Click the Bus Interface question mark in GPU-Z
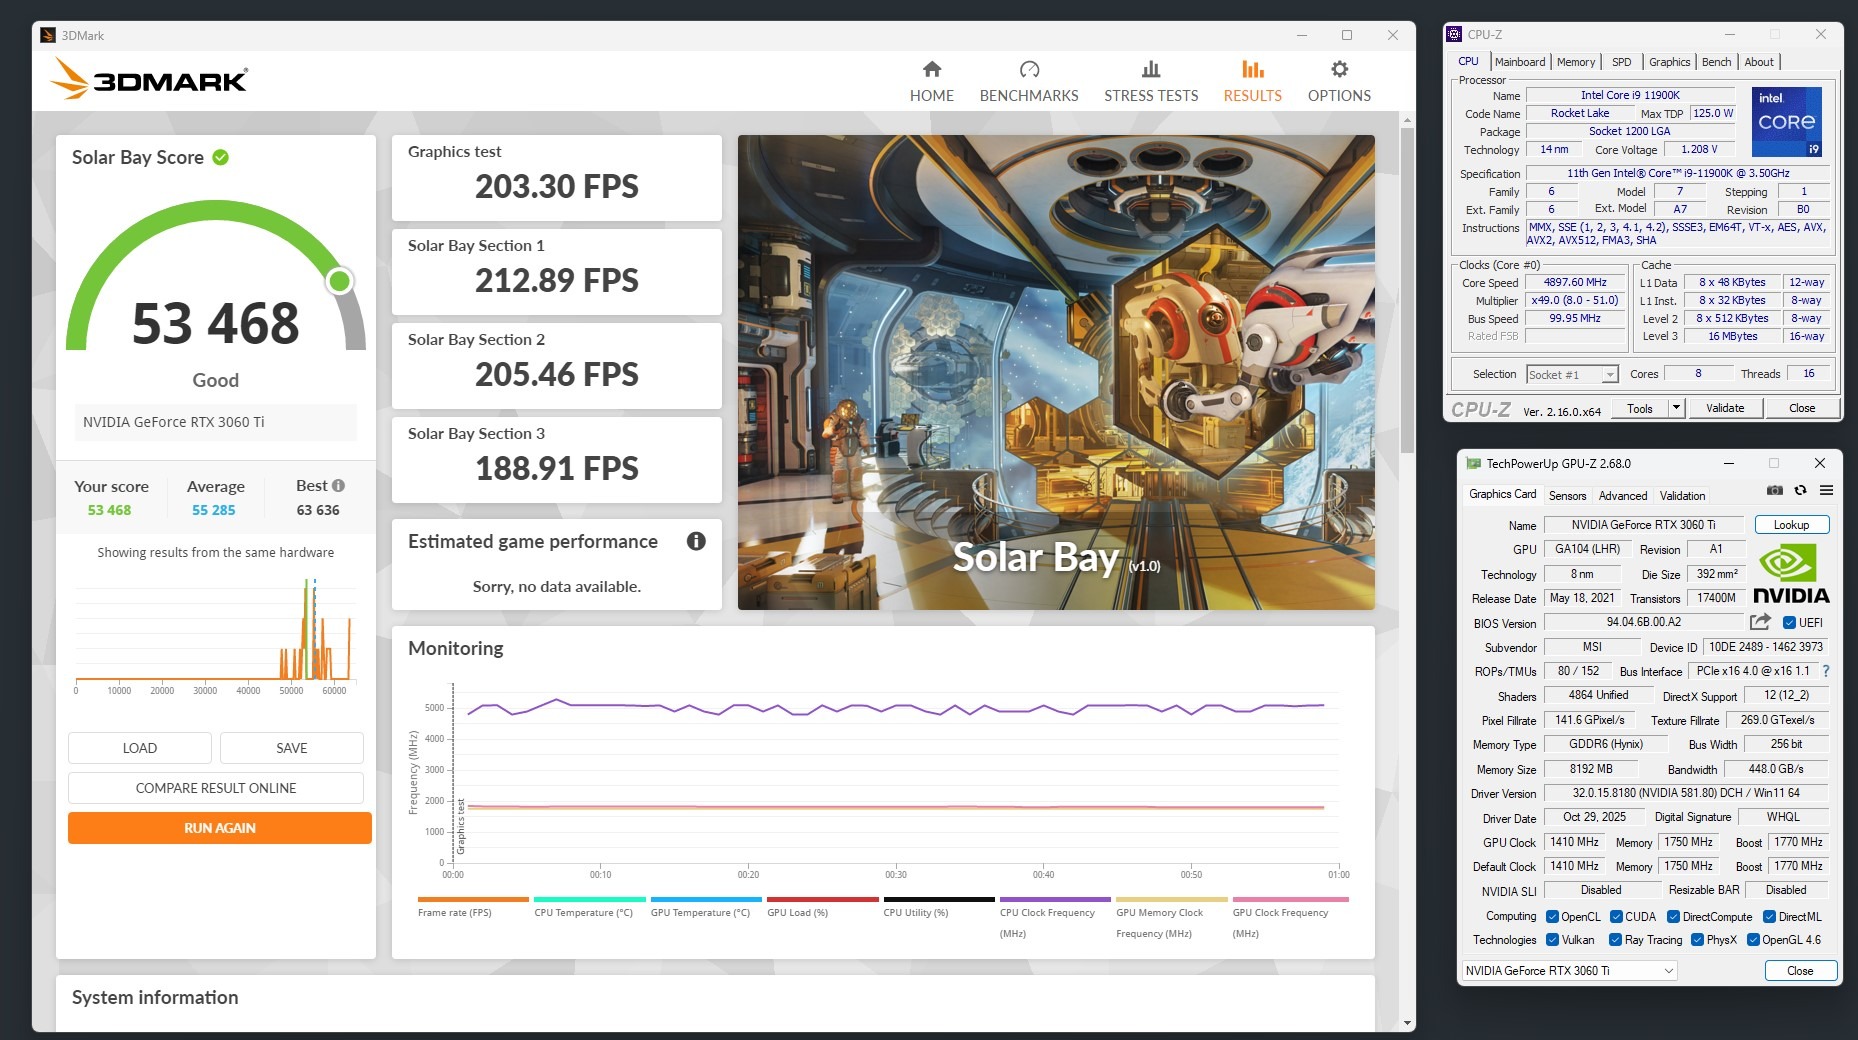 [x=1826, y=671]
